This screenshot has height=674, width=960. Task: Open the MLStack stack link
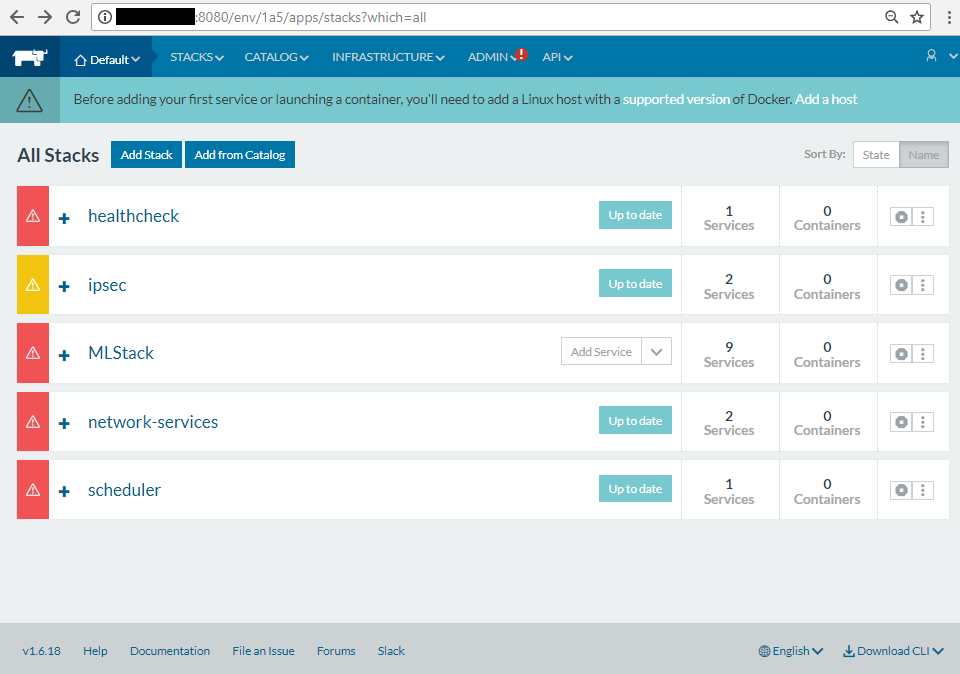pos(121,353)
